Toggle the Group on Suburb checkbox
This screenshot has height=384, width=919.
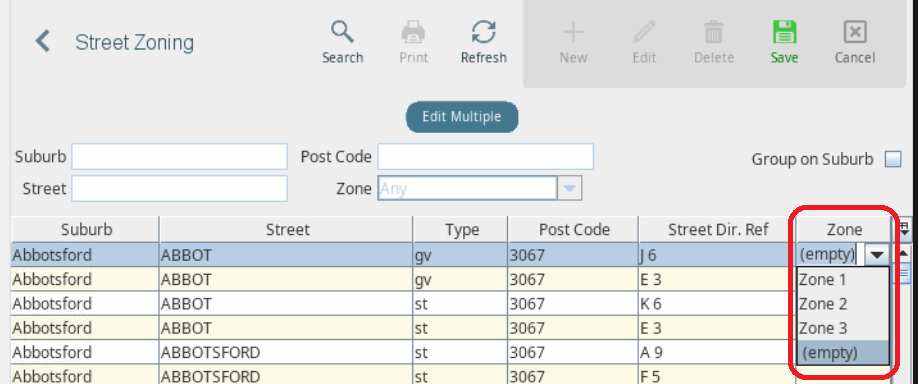(x=893, y=159)
